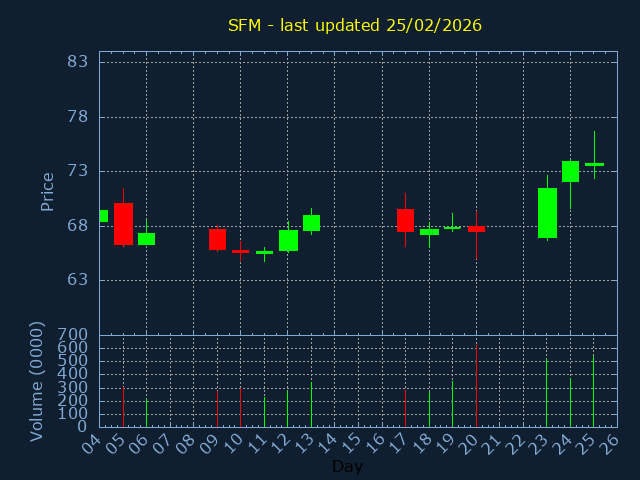Select the green volume bar on day 06
Screen dimensions: 640x480
coord(146,413)
